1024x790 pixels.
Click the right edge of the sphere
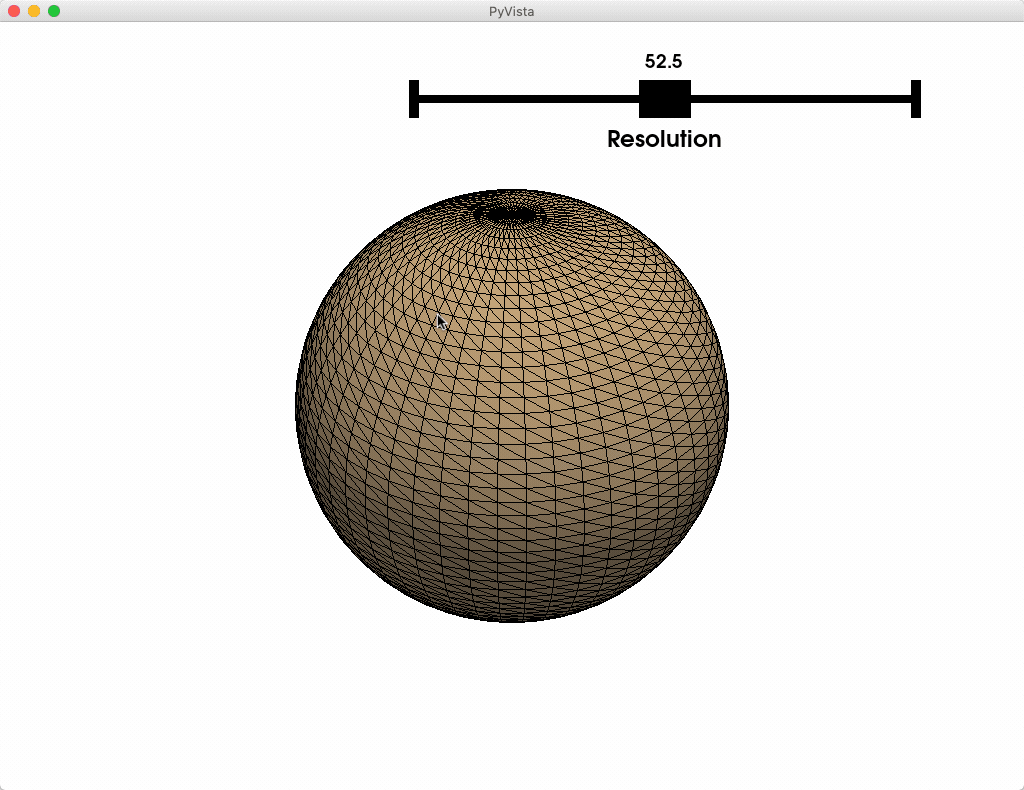point(725,405)
